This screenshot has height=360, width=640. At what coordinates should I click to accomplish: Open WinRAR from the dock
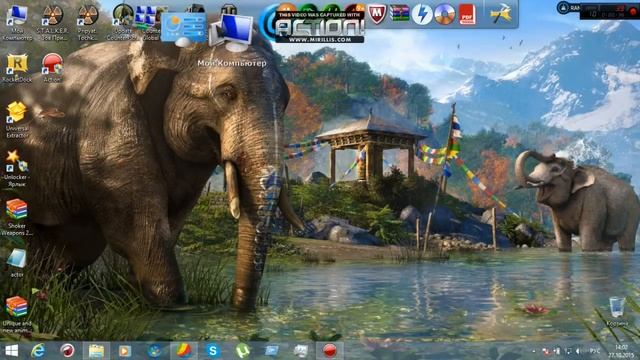click(x=400, y=14)
